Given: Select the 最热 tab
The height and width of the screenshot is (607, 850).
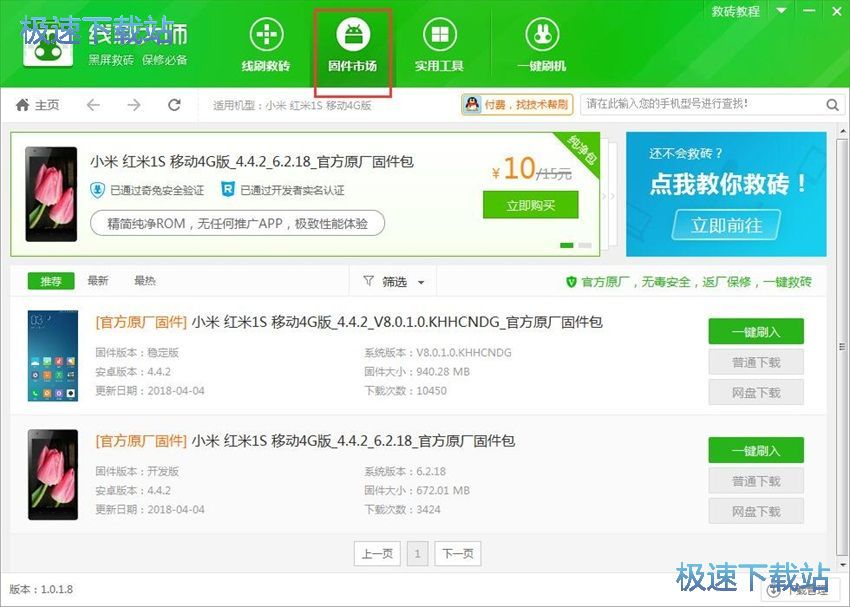Looking at the screenshot, I should (145, 281).
